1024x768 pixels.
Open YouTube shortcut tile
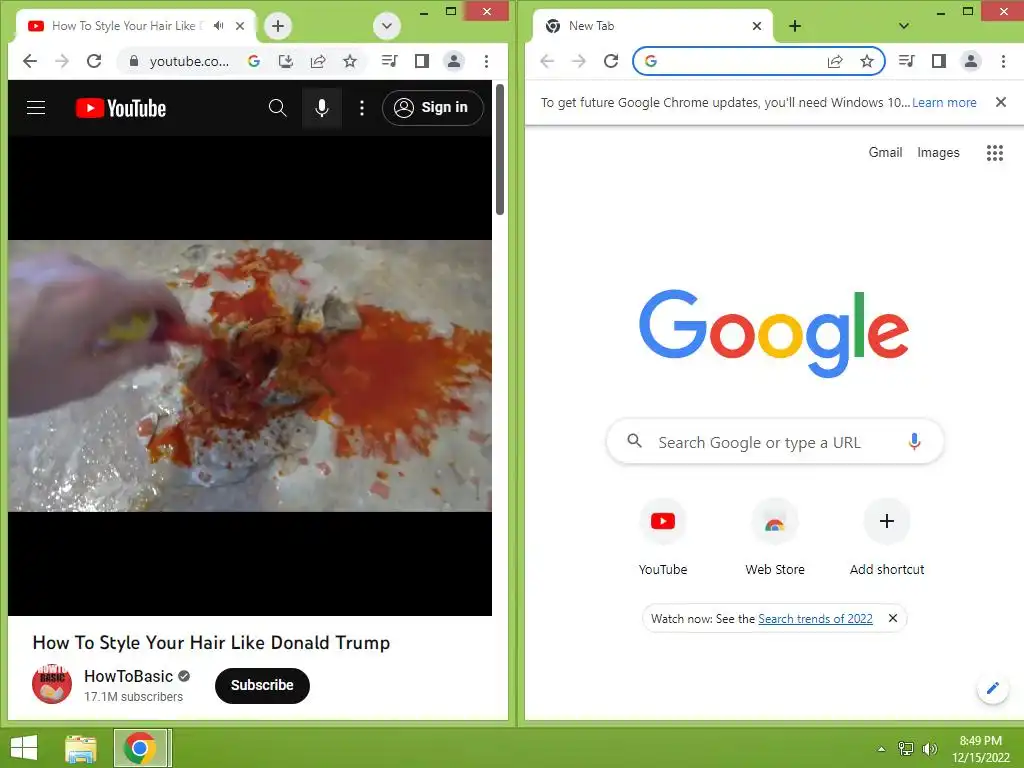tap(663, 537)
